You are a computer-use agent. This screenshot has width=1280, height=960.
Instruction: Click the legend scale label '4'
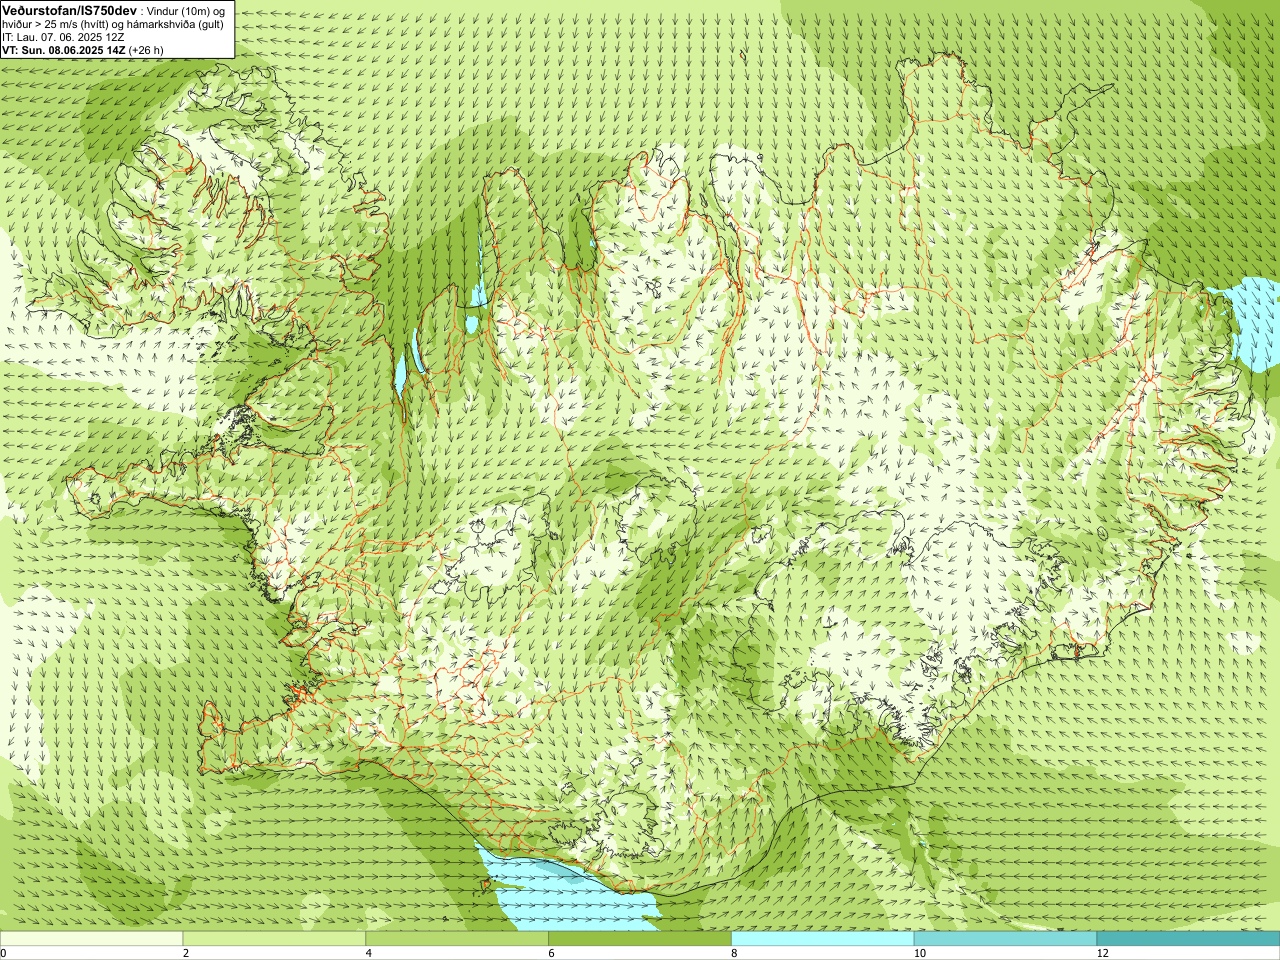coord(369,953)
